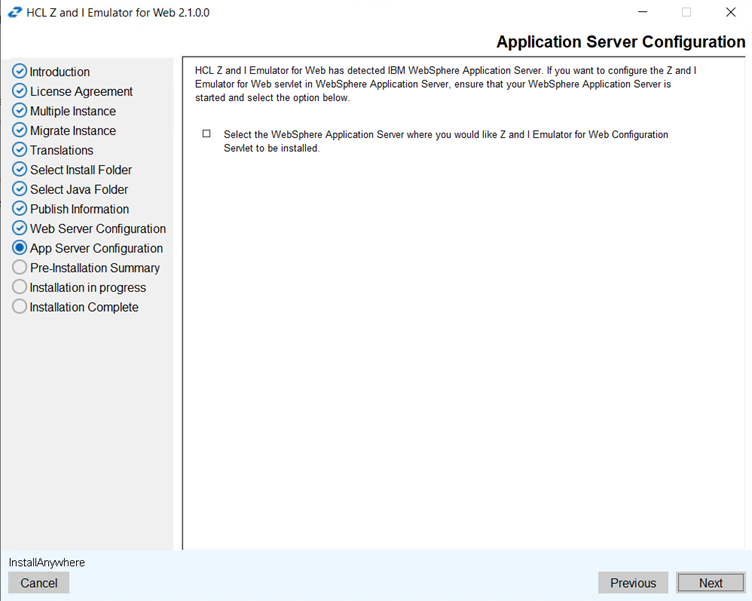The height and width of the screenshot is (601, 752).
Task: Click the Multiple Instance completed-step icon
Action: coord(19,111)
